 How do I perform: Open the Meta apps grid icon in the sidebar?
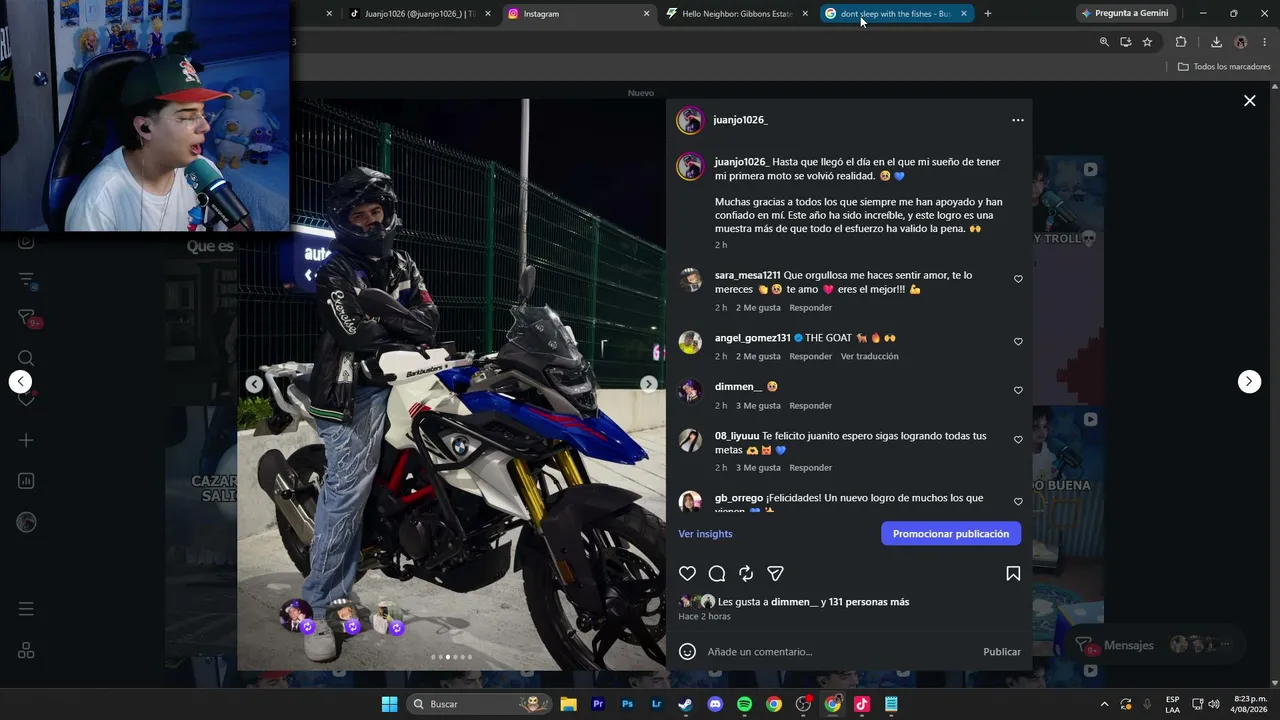[x=26, y=650]
